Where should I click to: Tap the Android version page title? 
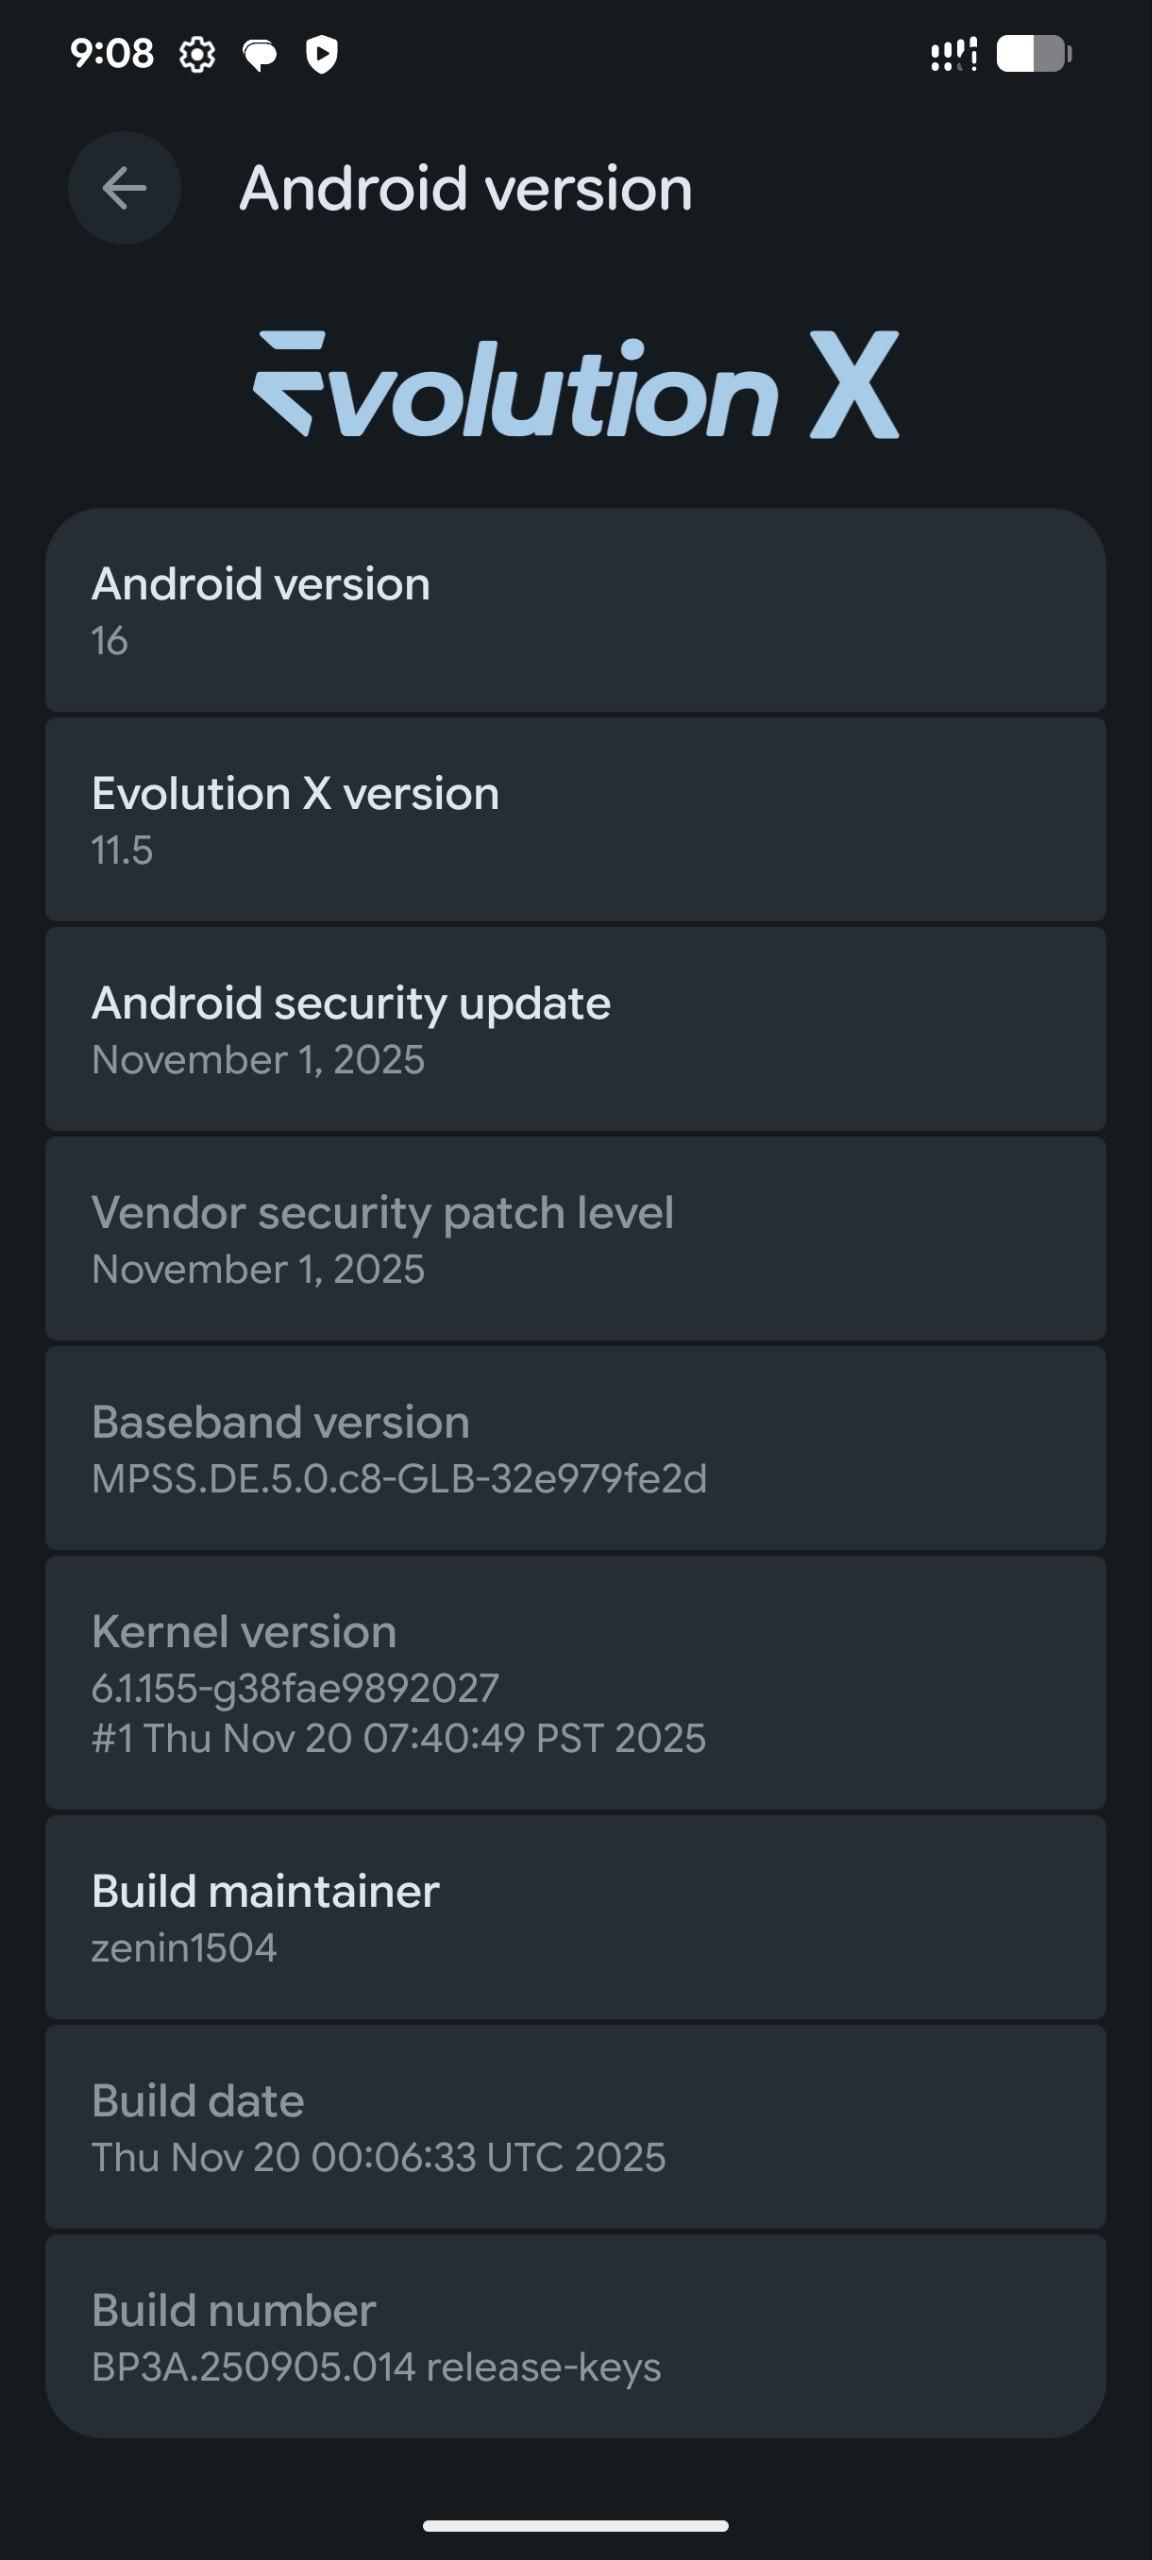click(x=465, y=188)
